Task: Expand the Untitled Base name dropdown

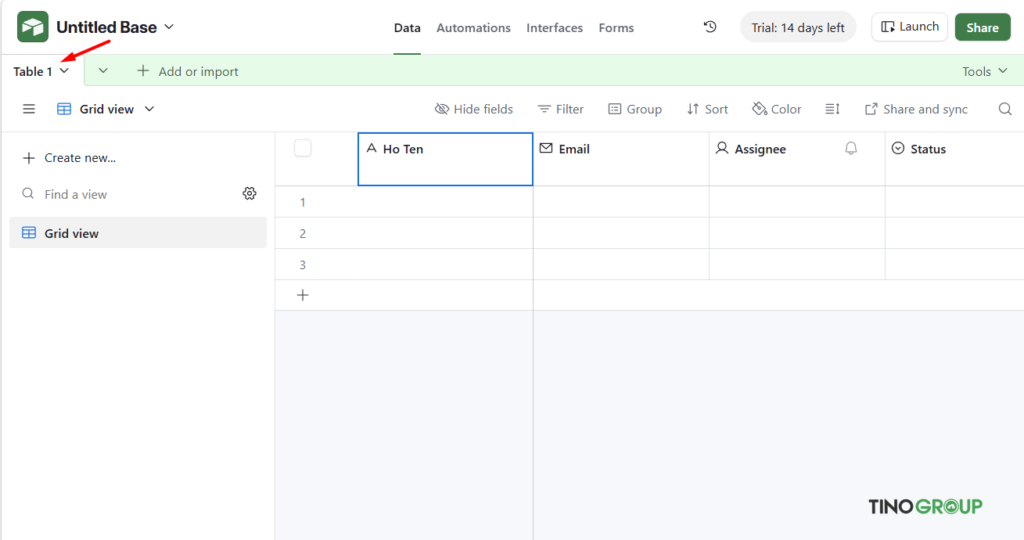Action: point(169,27)
